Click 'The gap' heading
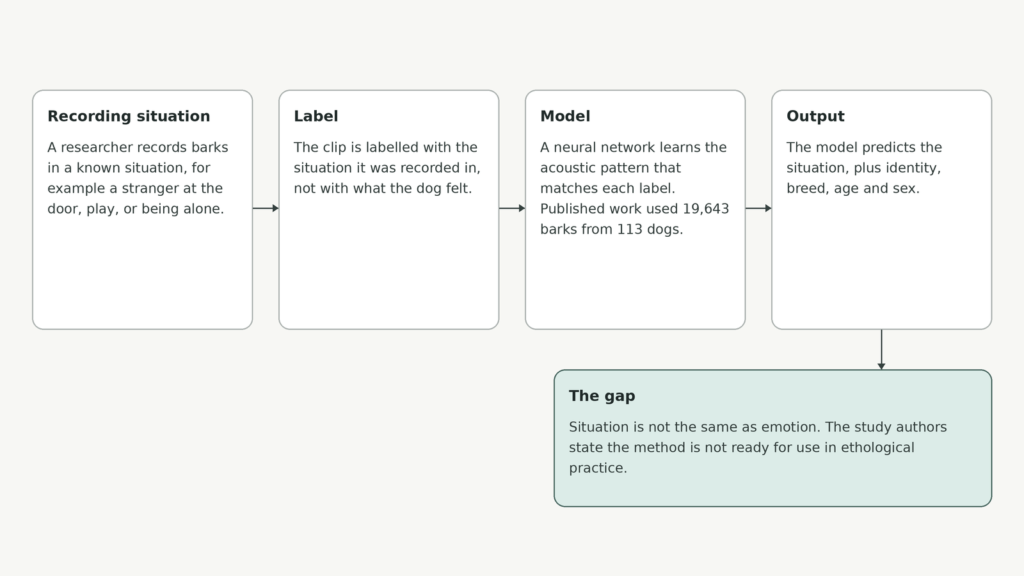This screenshot has width=1024, height=576. tap(601, 396)
